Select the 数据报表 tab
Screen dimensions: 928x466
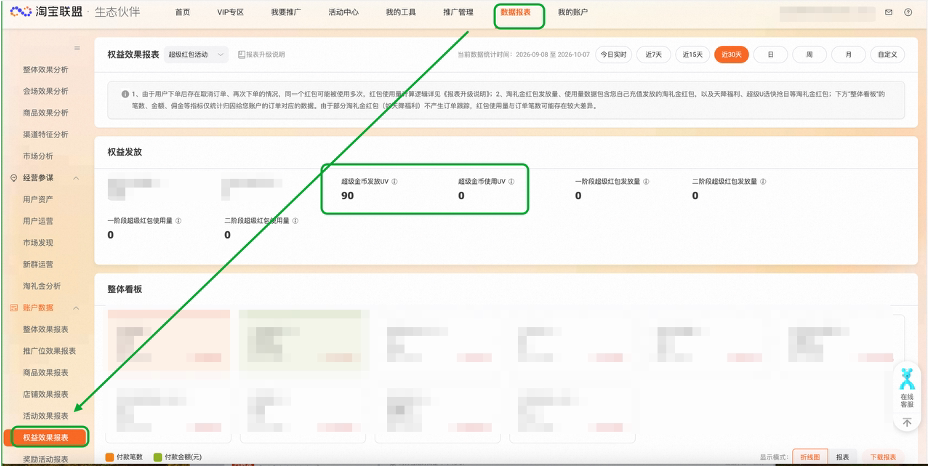(x=515, y=12)
